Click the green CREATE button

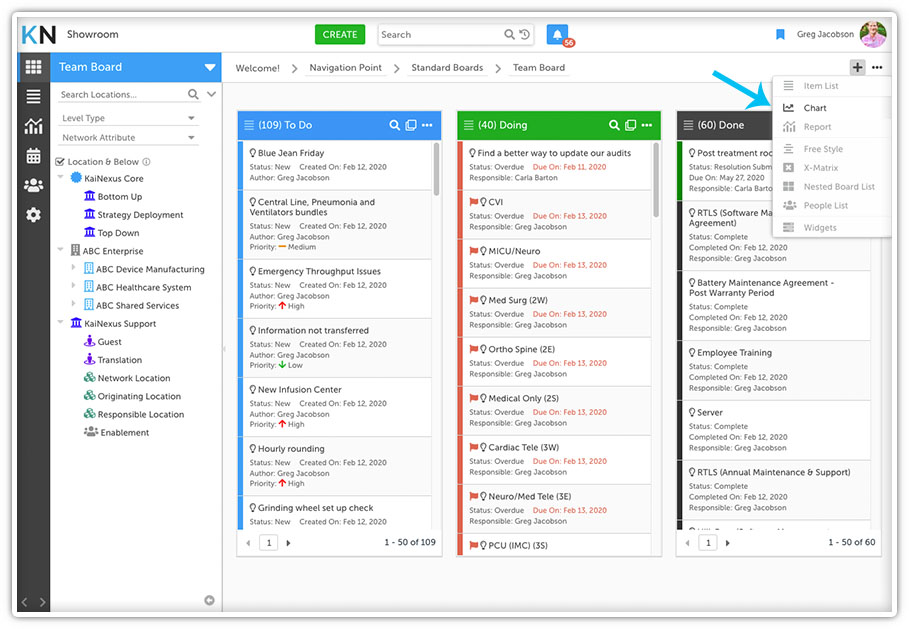pyautogui.click(x=340, y=34)
